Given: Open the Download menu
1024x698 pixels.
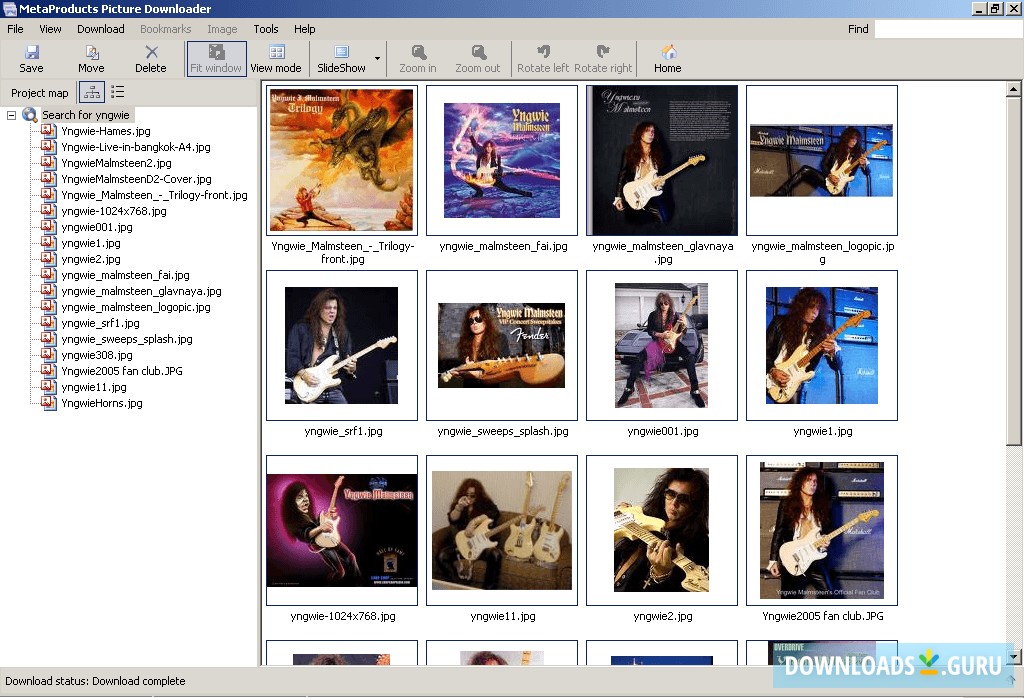Looking at the screenshot, I should tap(100, 29).
